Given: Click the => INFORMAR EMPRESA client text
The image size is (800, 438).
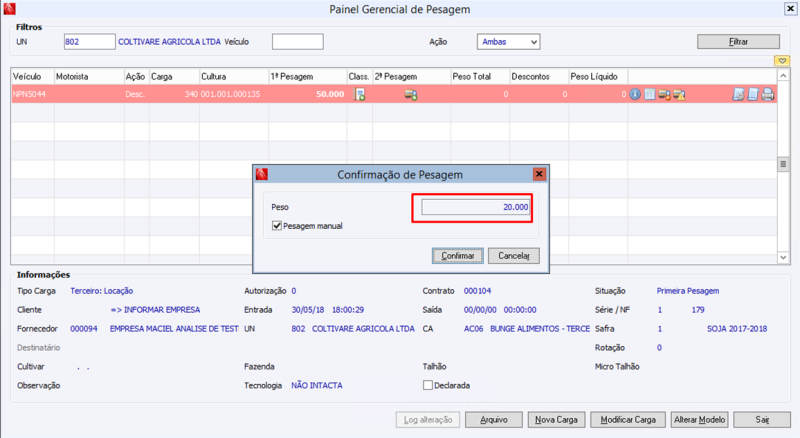Looking at the screenshot, I should [155, 310].
